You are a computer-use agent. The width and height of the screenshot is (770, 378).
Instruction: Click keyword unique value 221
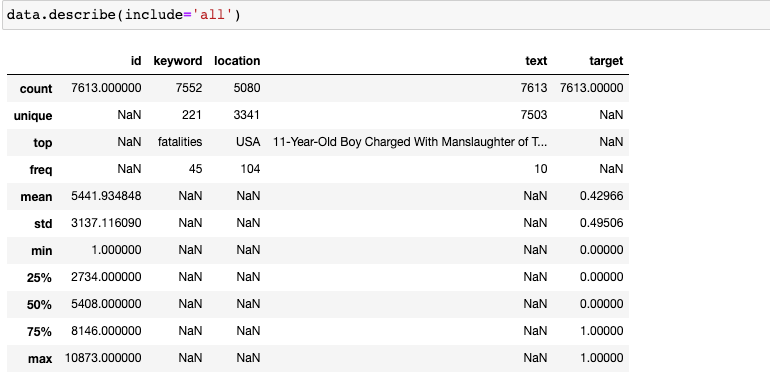(x=193, y=115)
